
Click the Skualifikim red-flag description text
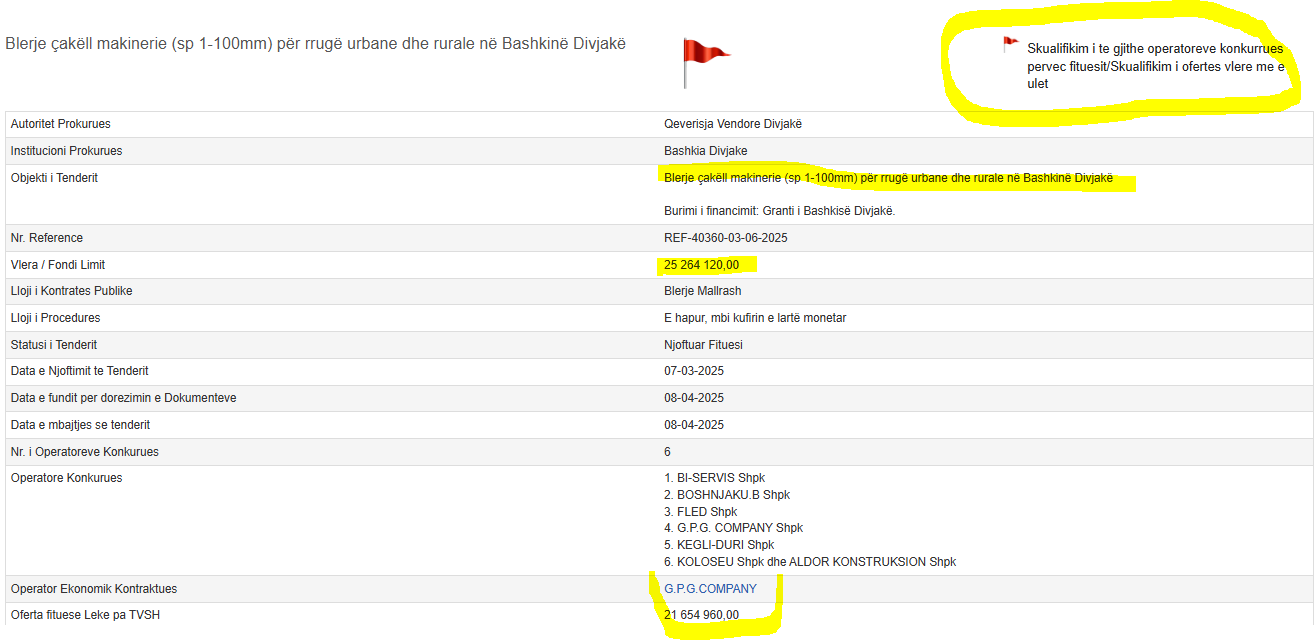coord(1154,66)
